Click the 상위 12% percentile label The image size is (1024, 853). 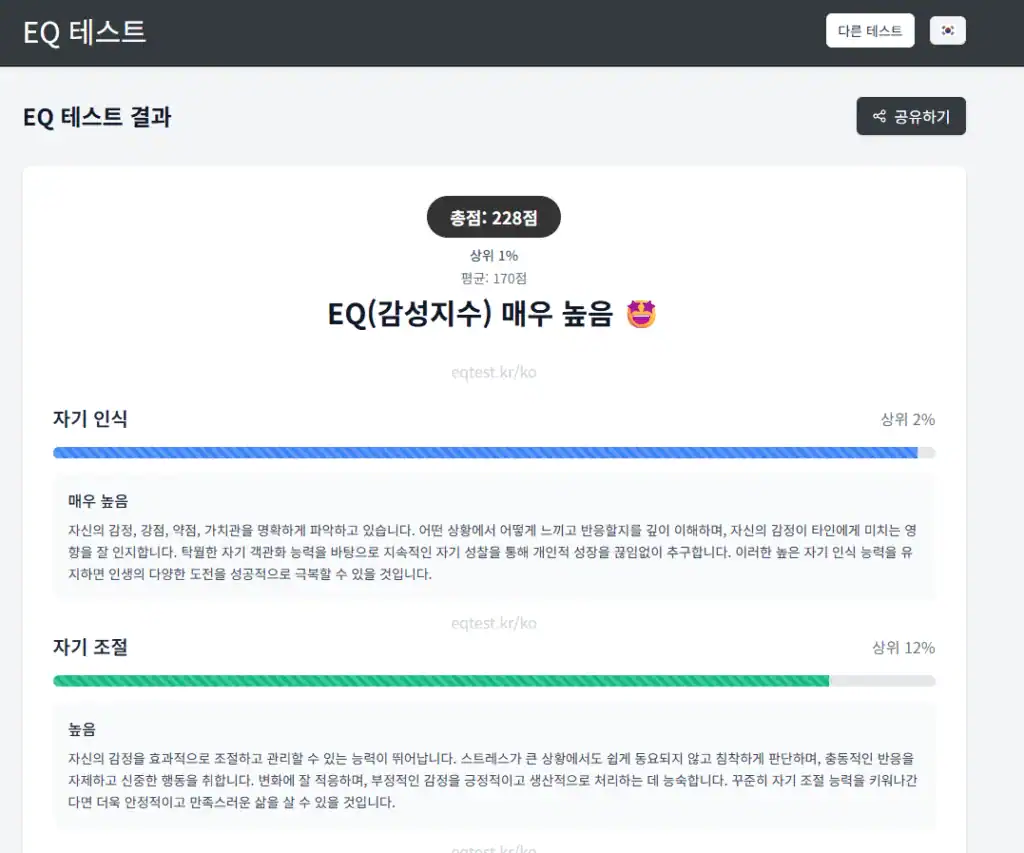(x=903, y=648)
